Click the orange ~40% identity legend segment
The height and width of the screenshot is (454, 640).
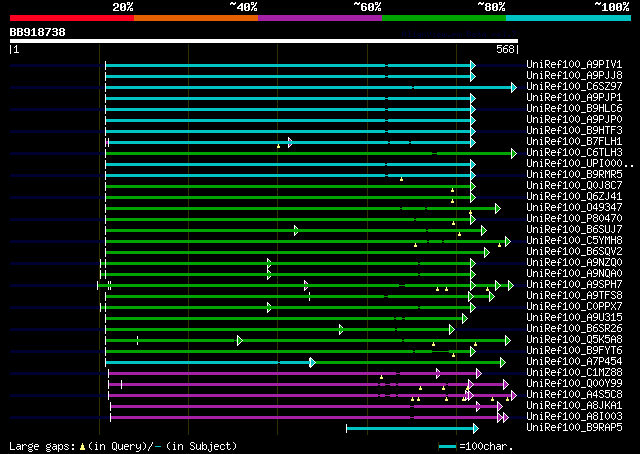pos(196,18)
